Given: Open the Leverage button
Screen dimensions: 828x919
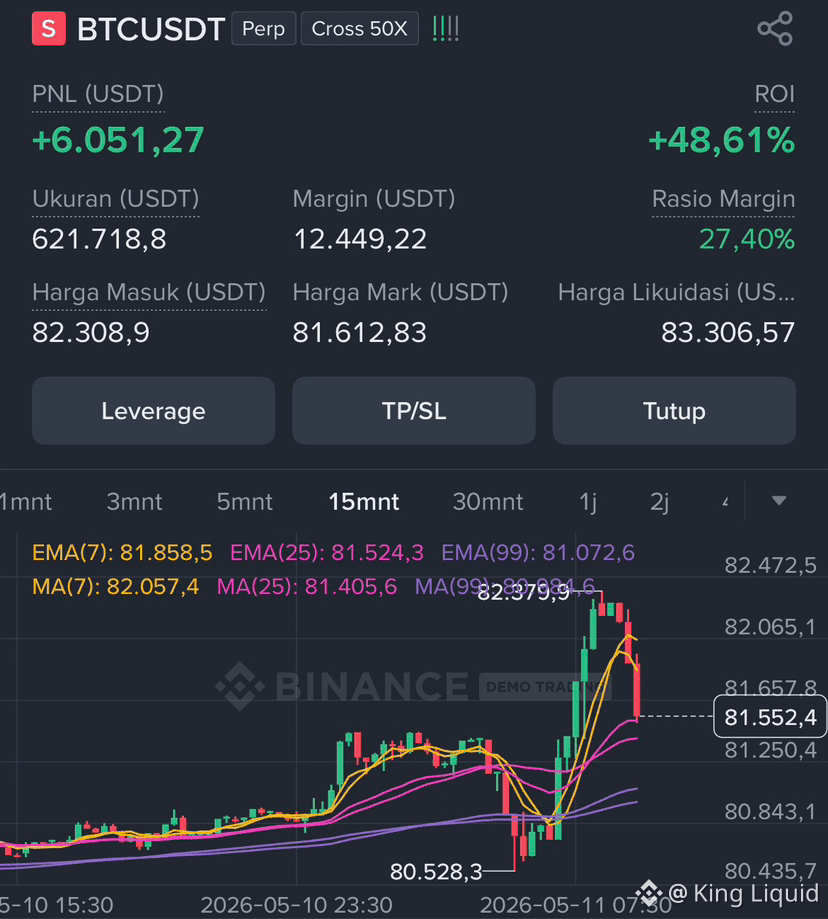Looking at the screenshot, I should 154,410.
